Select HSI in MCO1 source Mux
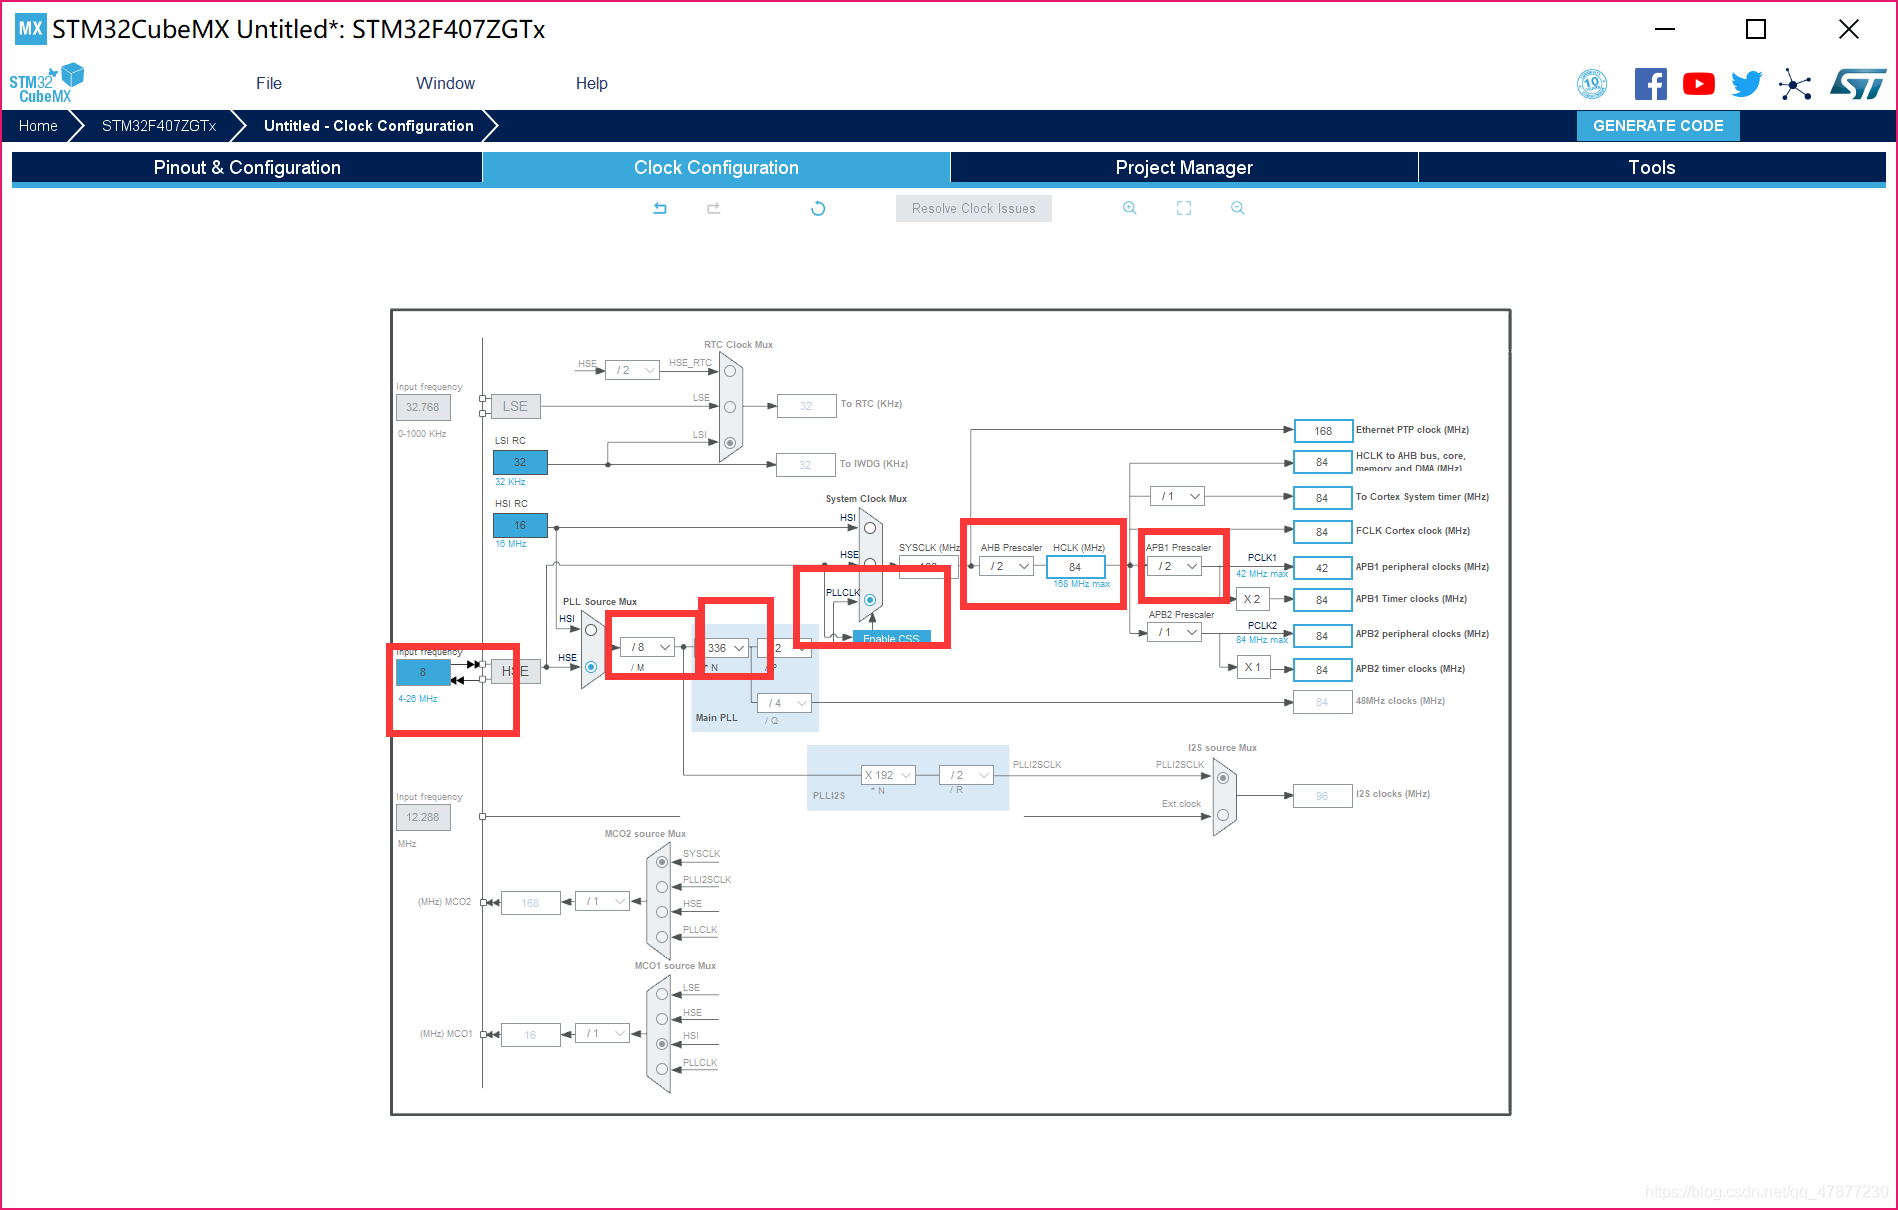The image size is (1898, 1210). (662, 1044)
